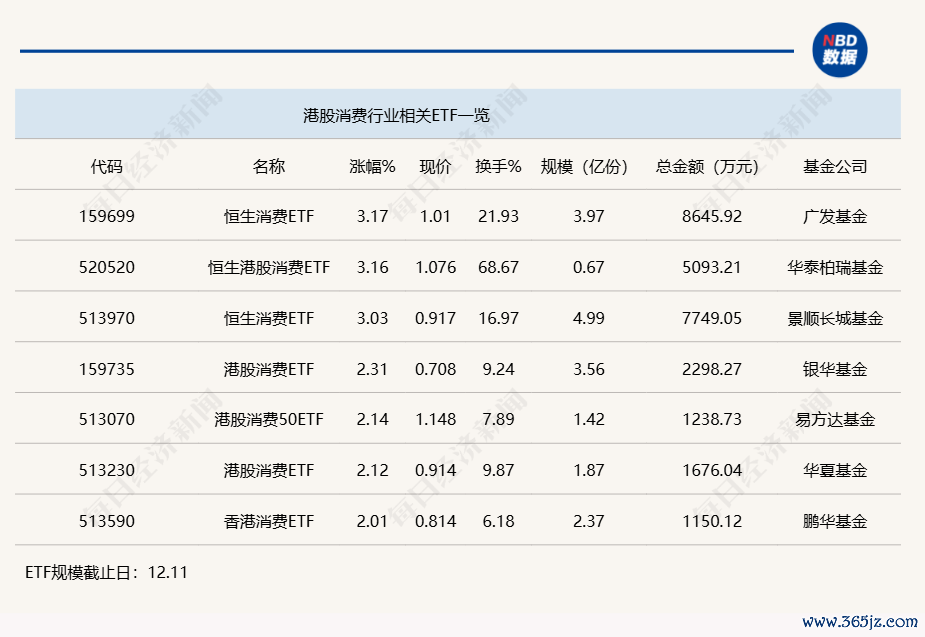Click the scale value 3.56
The image size is (925, 637).
point(589,369)
